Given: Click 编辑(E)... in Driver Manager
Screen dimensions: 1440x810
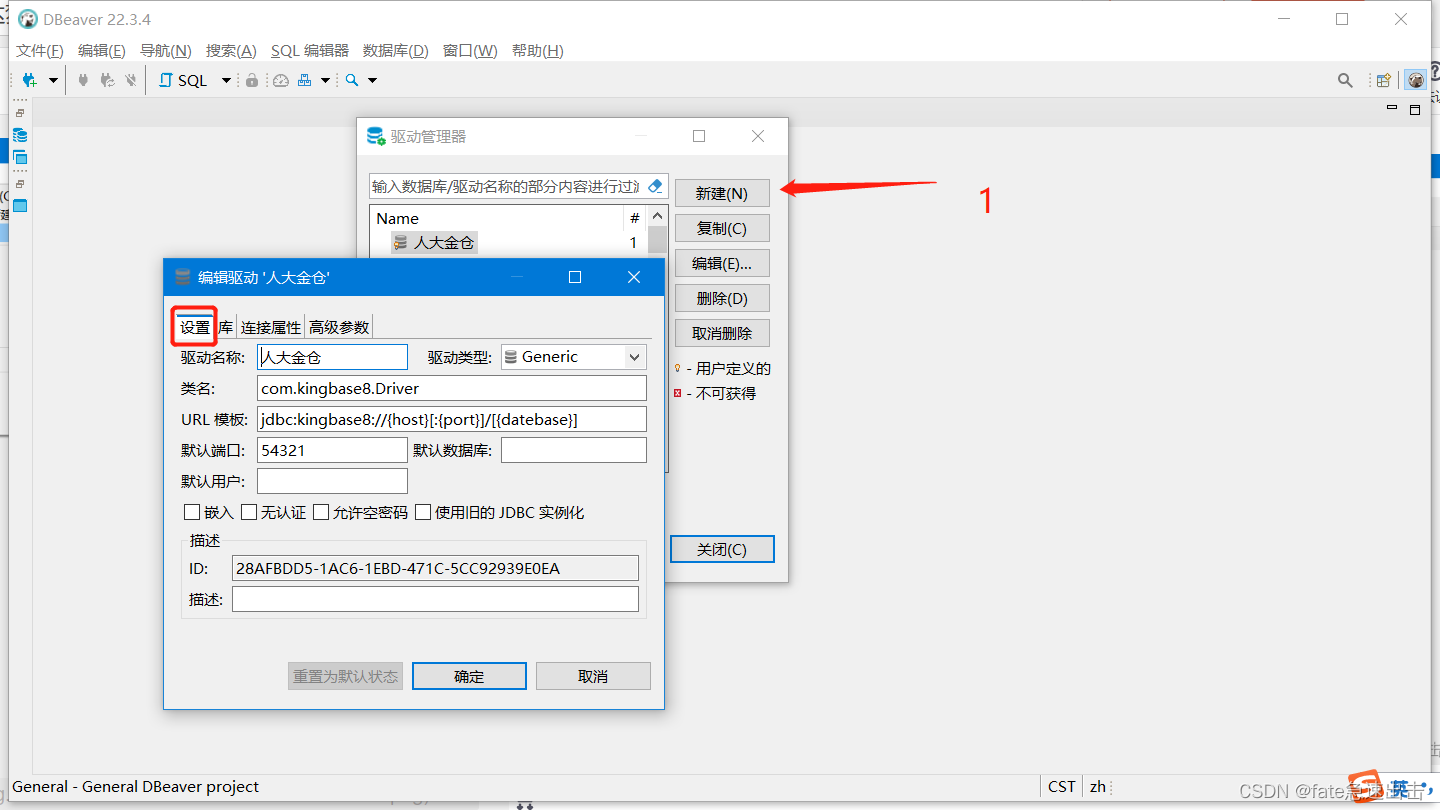Looking at the screenshot, I should tap(722, 263).
